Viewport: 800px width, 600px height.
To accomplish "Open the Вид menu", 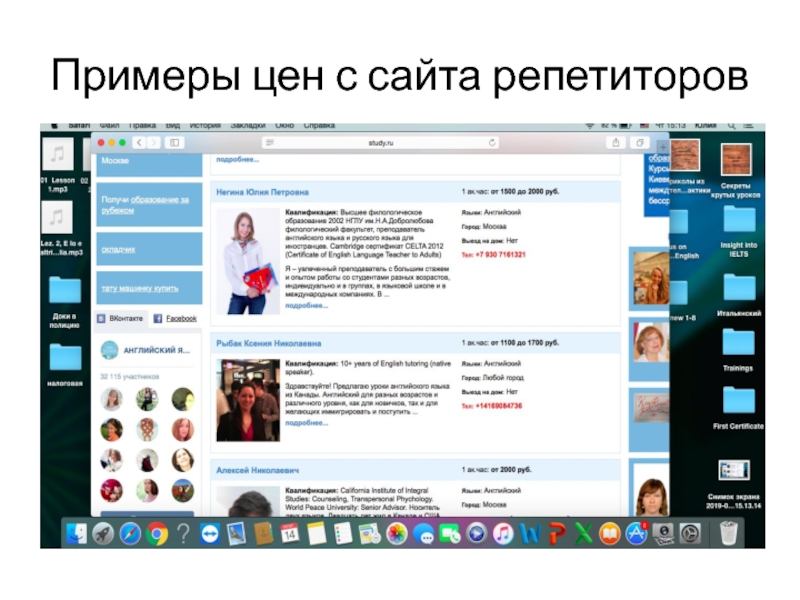I will point(173,126).
